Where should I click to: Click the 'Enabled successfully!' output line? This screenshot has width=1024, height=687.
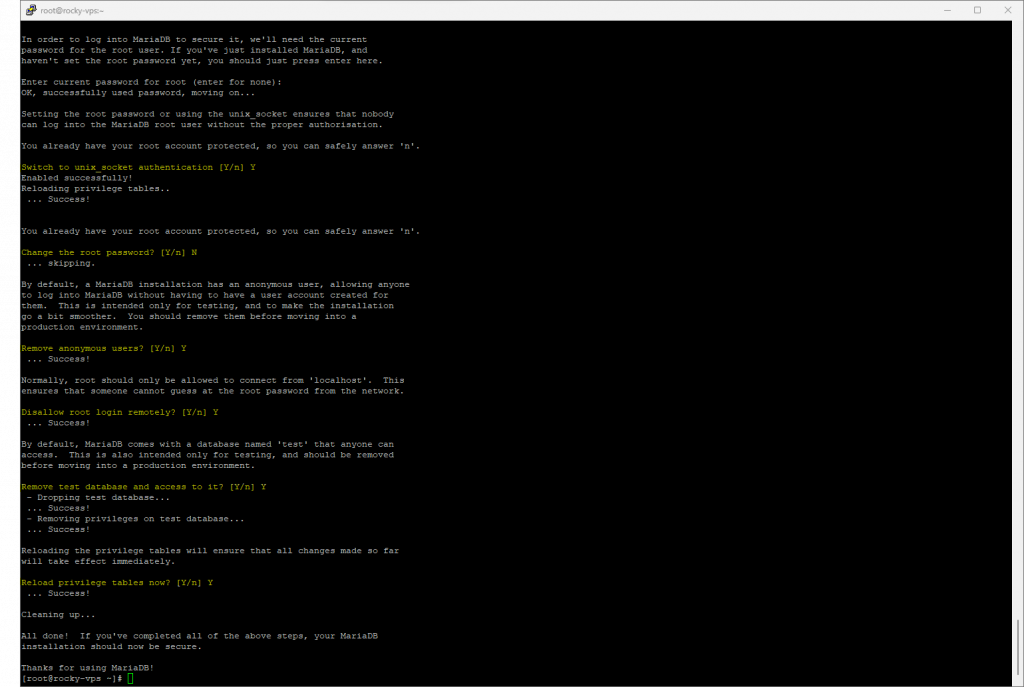click(77, 178)
